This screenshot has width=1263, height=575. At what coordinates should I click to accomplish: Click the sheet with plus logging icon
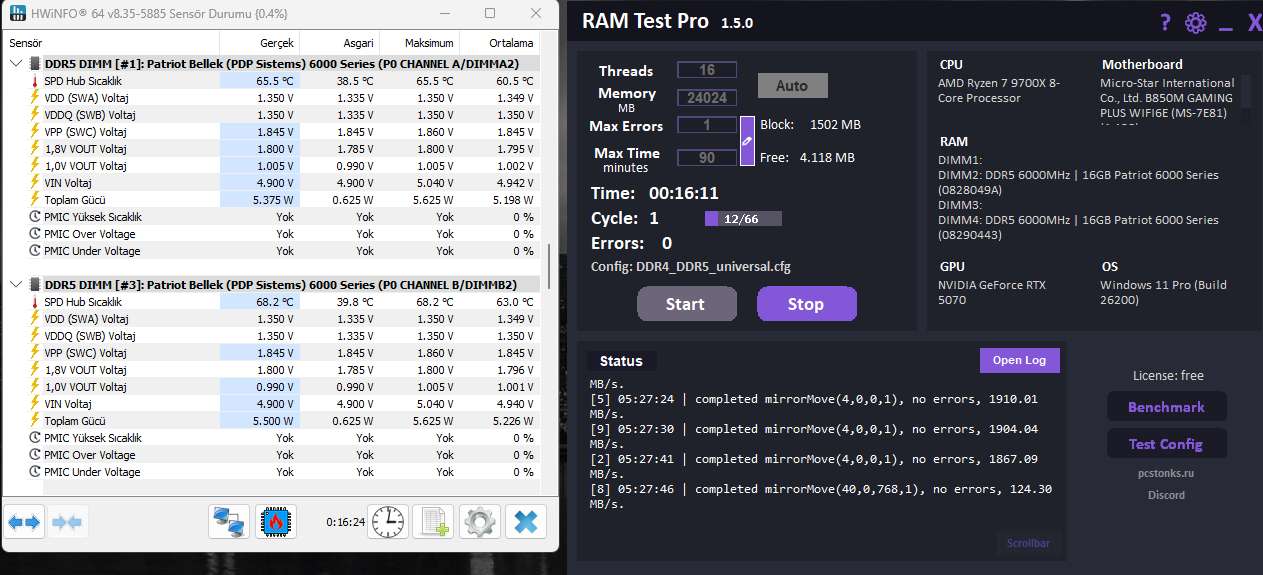point(433,521)
